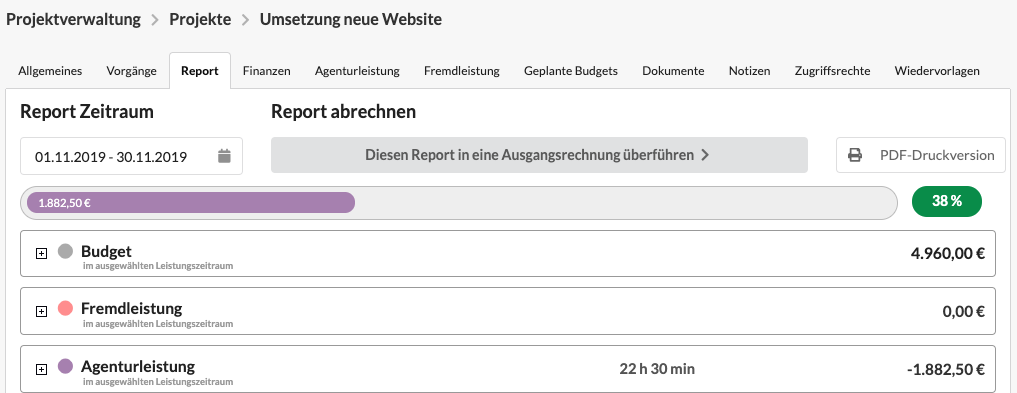The image size is (1017, 393).
Task: Open the PDF-Druckversion button
Action: click(920, 155)
